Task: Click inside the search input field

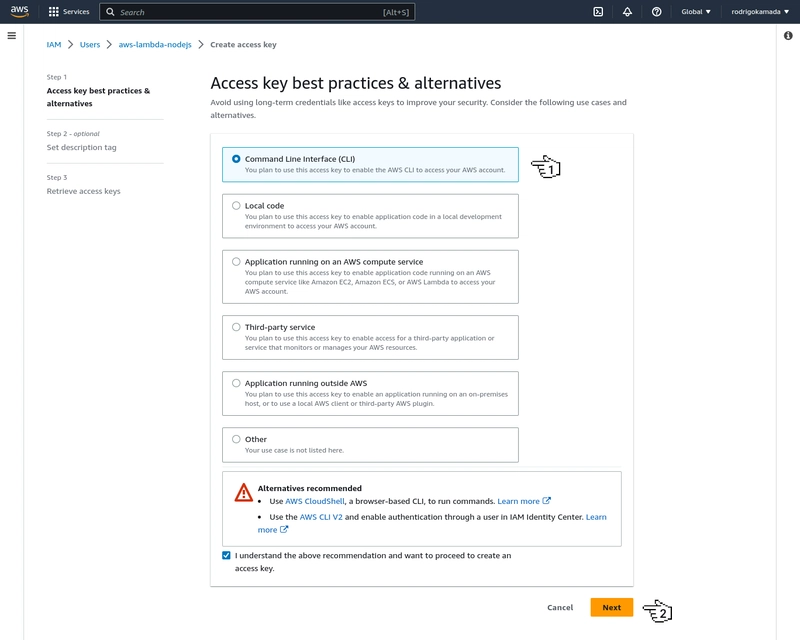Action: (250, 11)
